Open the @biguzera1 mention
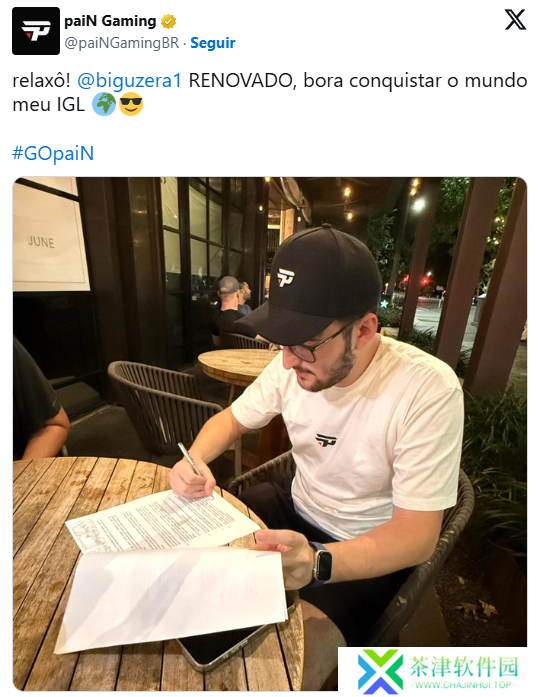538x697 pixels. (129, 81)
